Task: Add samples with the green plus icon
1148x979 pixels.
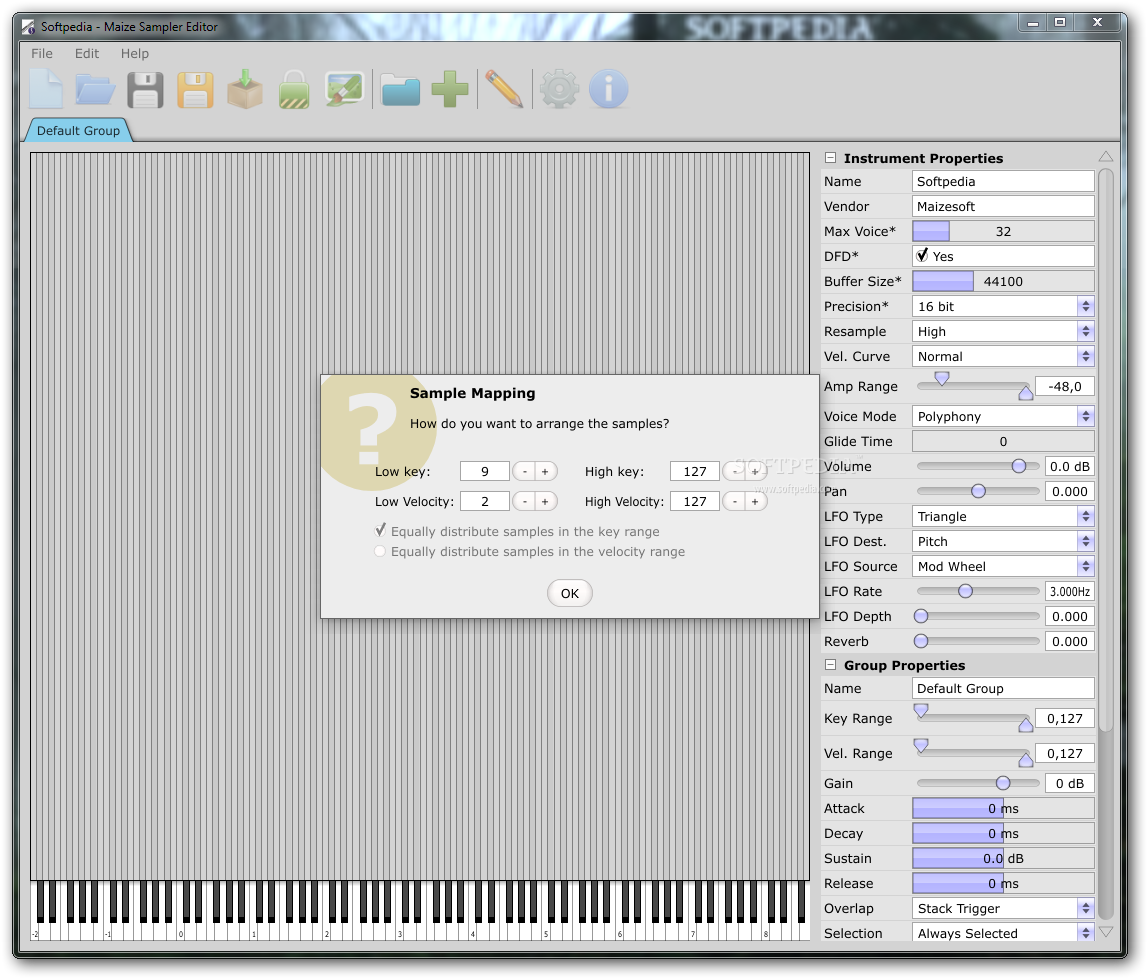Action: click(450, 89)
